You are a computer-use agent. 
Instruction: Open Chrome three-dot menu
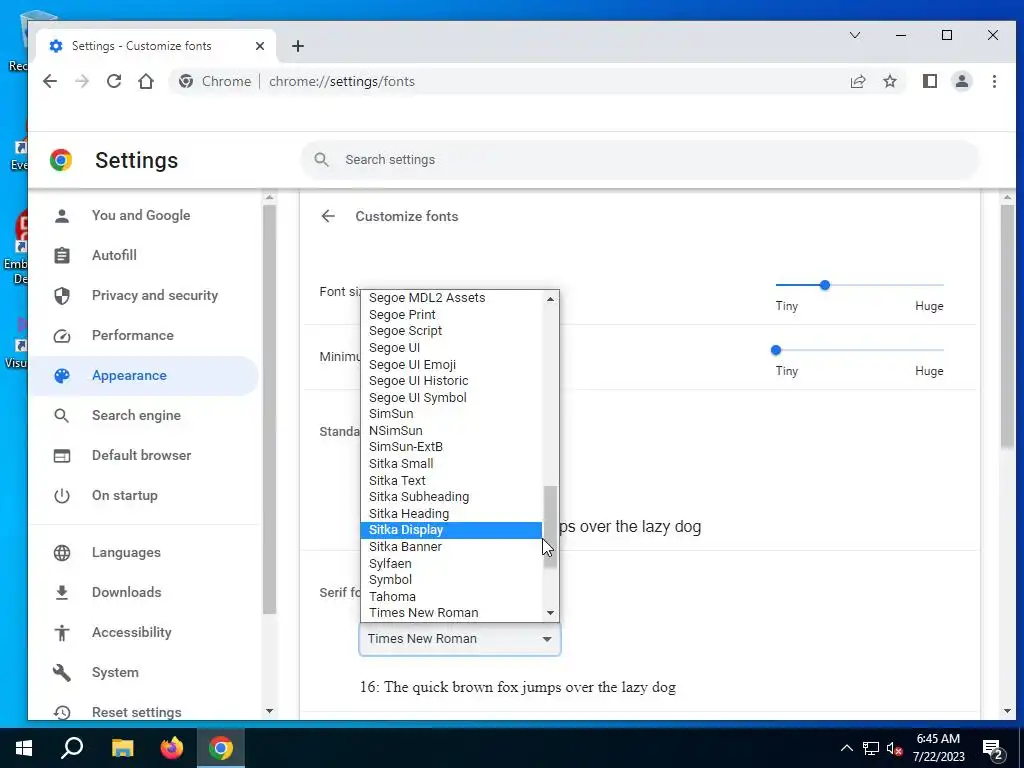click(x=994, y=81)
